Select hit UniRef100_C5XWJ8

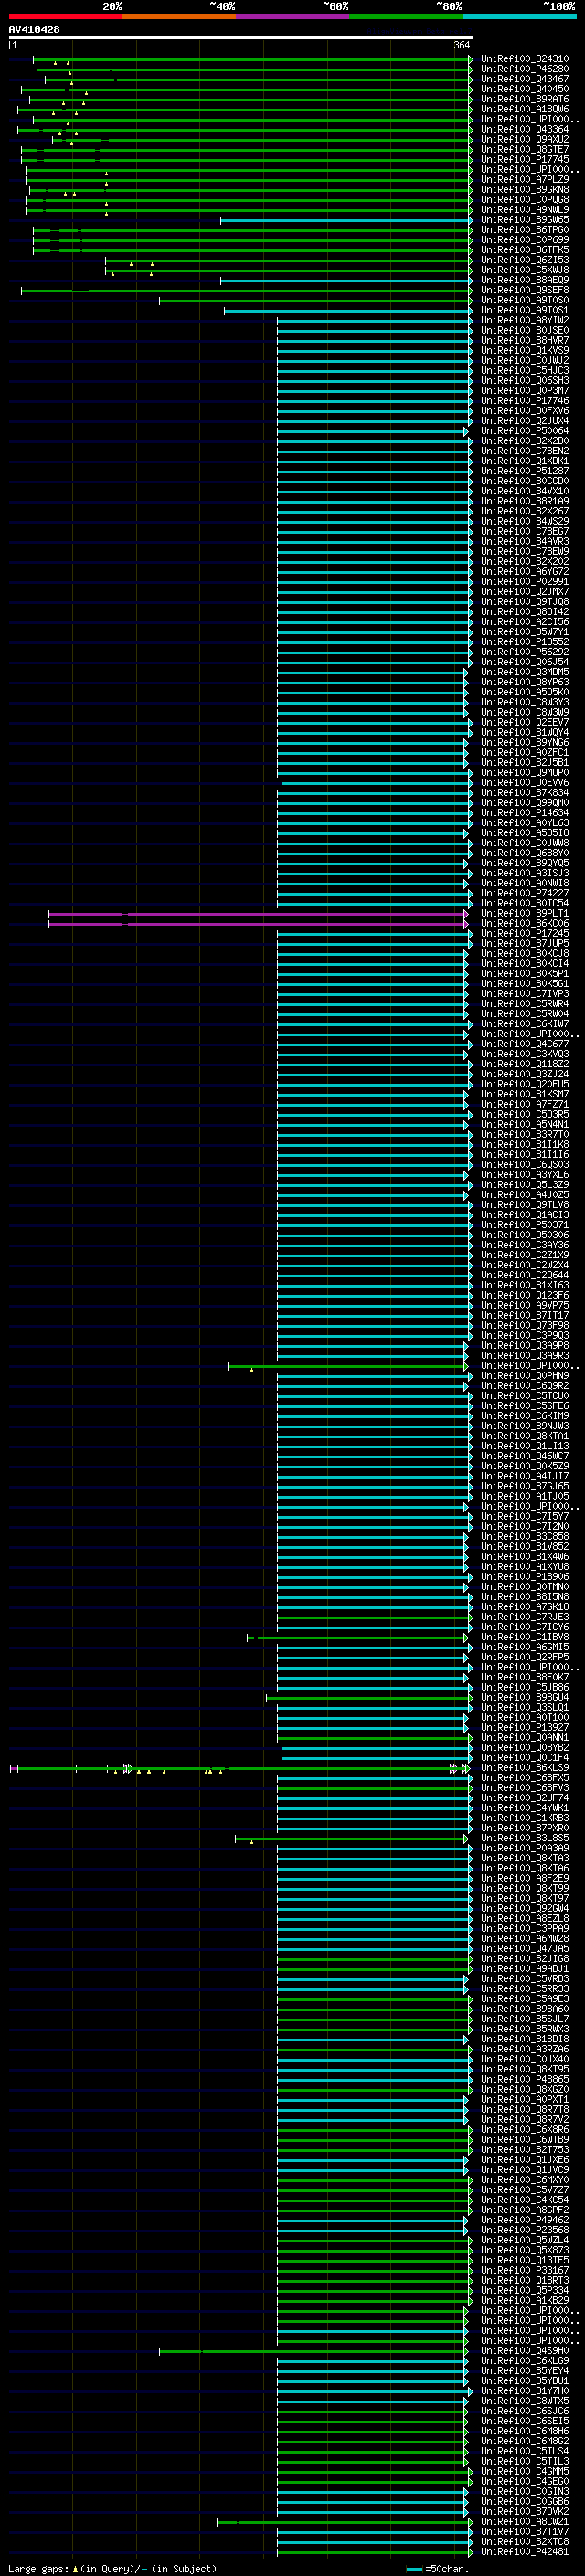pyautogui.click(x=525, y=270)
